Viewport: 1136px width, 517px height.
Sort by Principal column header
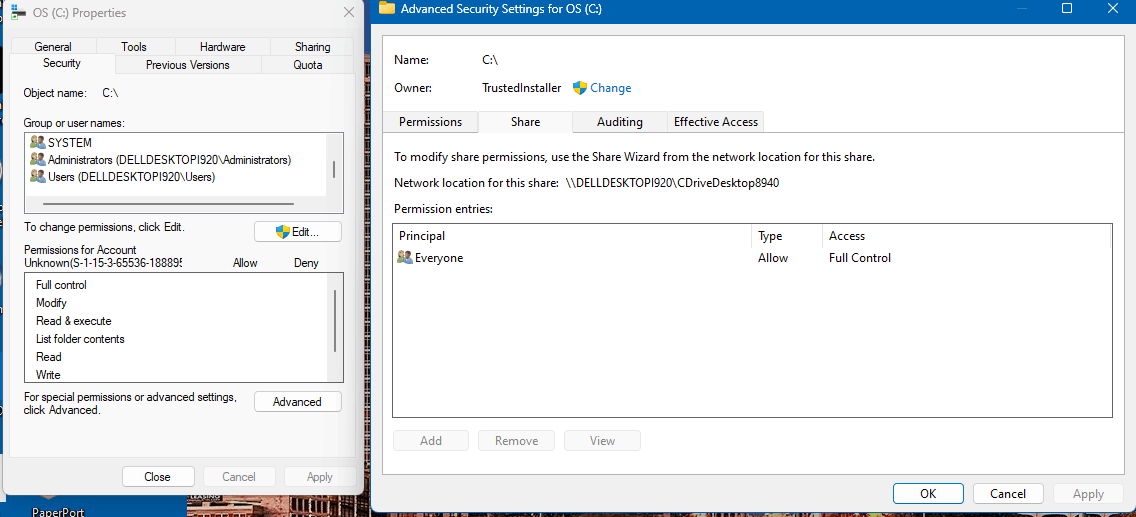pyautogui.click(x=572, y=236)
